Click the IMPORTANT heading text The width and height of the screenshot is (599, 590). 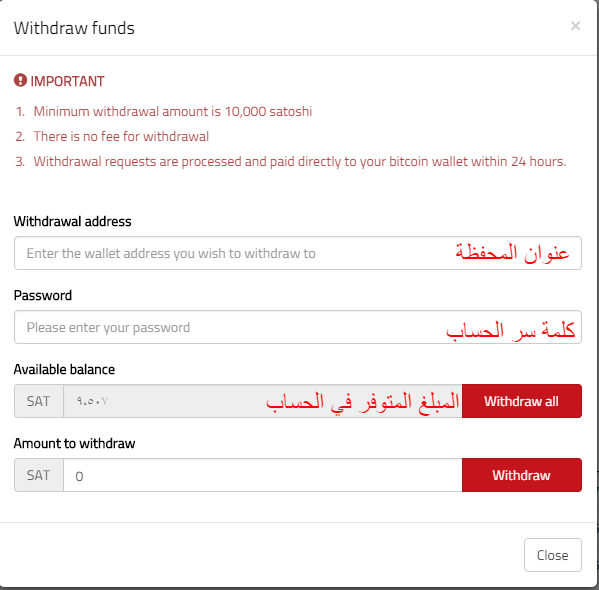[x=67, y=81]
